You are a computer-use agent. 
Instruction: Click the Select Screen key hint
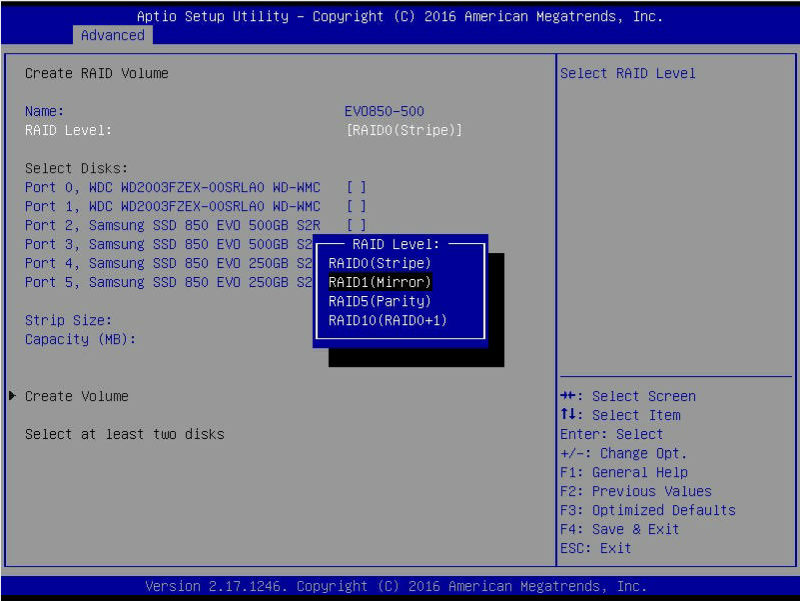tap(628, 396)
